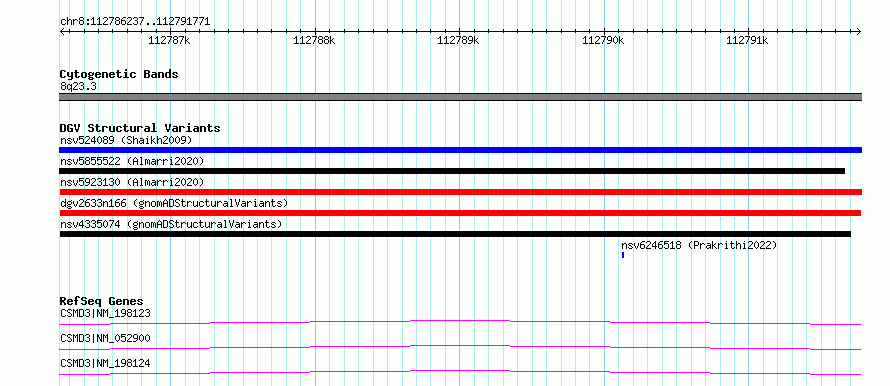Viewport: 890px width, 386px height.
Task: Open nsv5855522 (Almarri2020) label
Action: (x=132, y=161)
